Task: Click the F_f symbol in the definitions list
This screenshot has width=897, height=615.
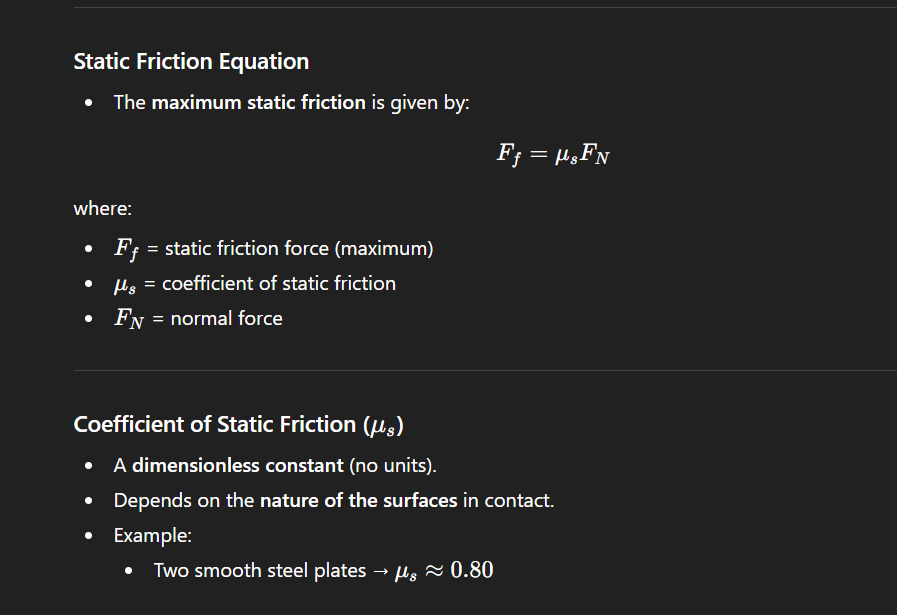Action: (127, 249)
